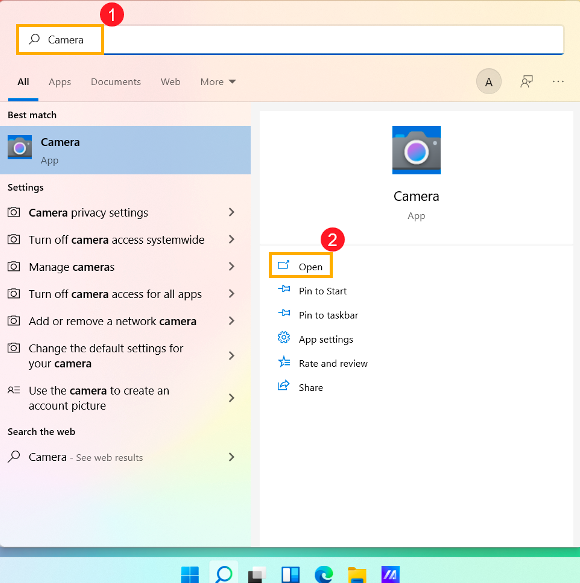
Task: Expand arrow for Add or remove network camera
Action: coord(231,321)
